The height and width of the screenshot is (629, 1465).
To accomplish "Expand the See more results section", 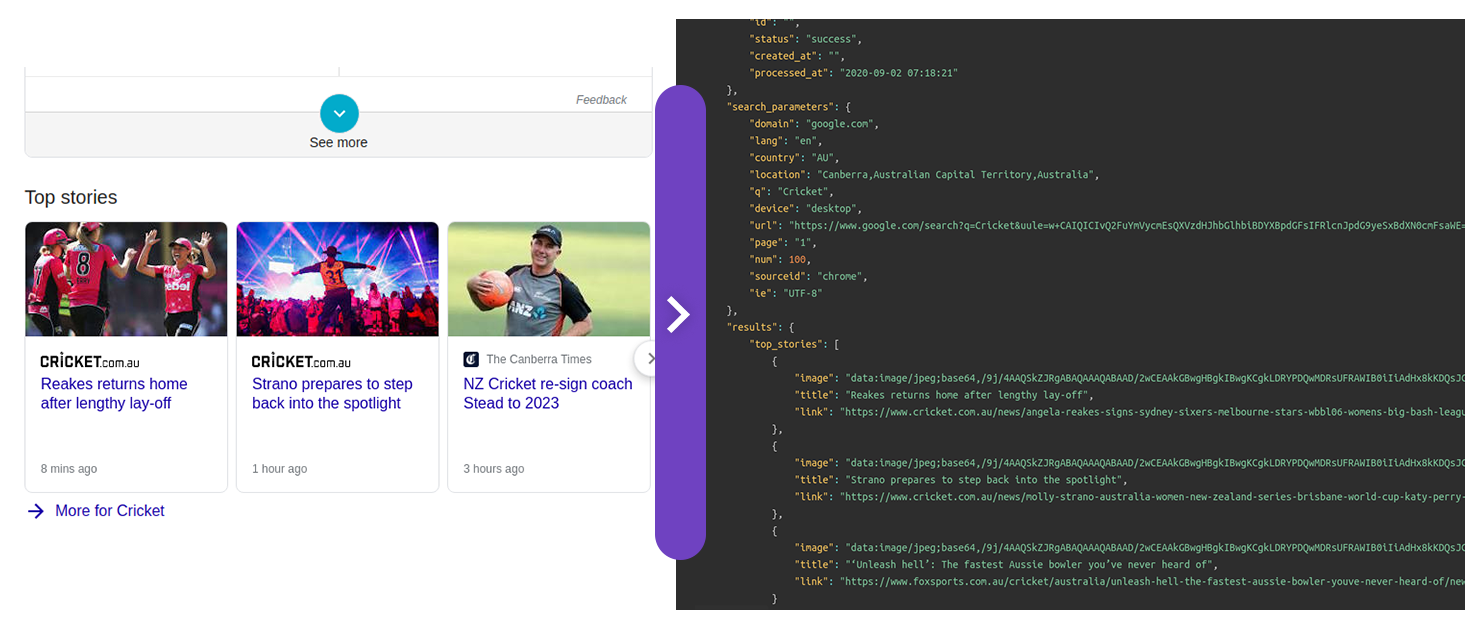I will point(338,142).
